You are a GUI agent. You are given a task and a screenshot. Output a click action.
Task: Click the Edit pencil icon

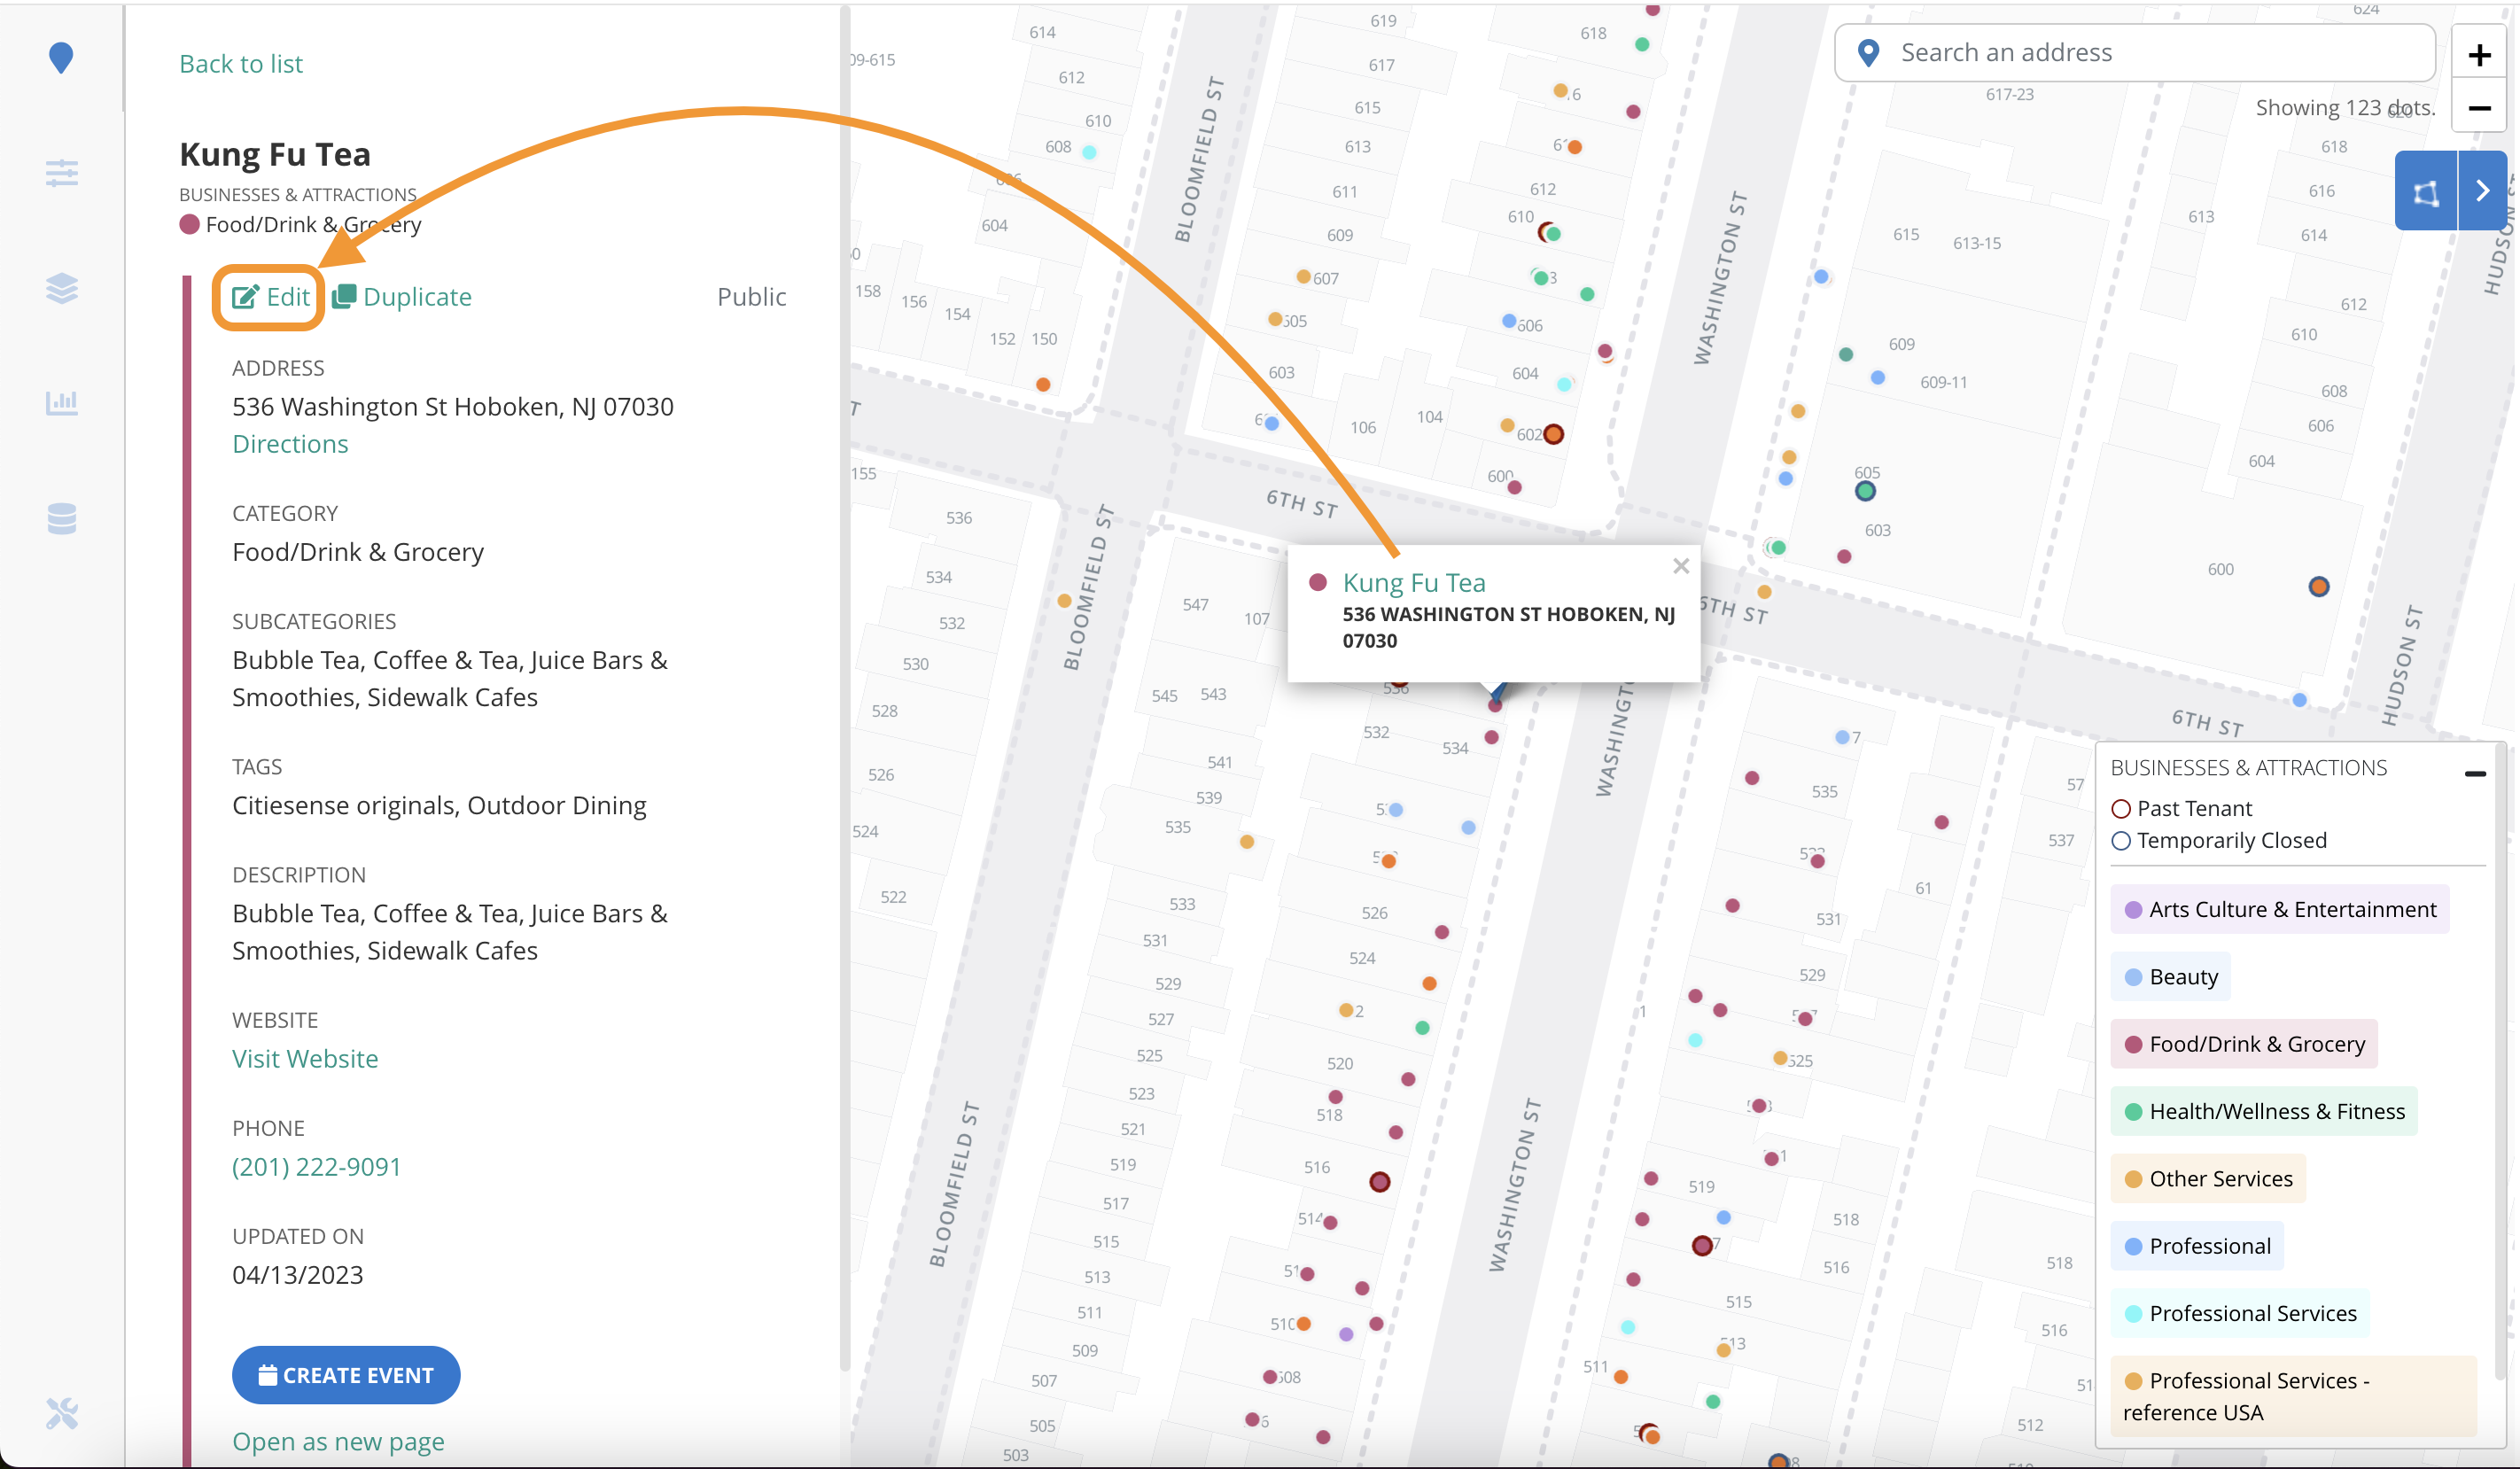245,297
